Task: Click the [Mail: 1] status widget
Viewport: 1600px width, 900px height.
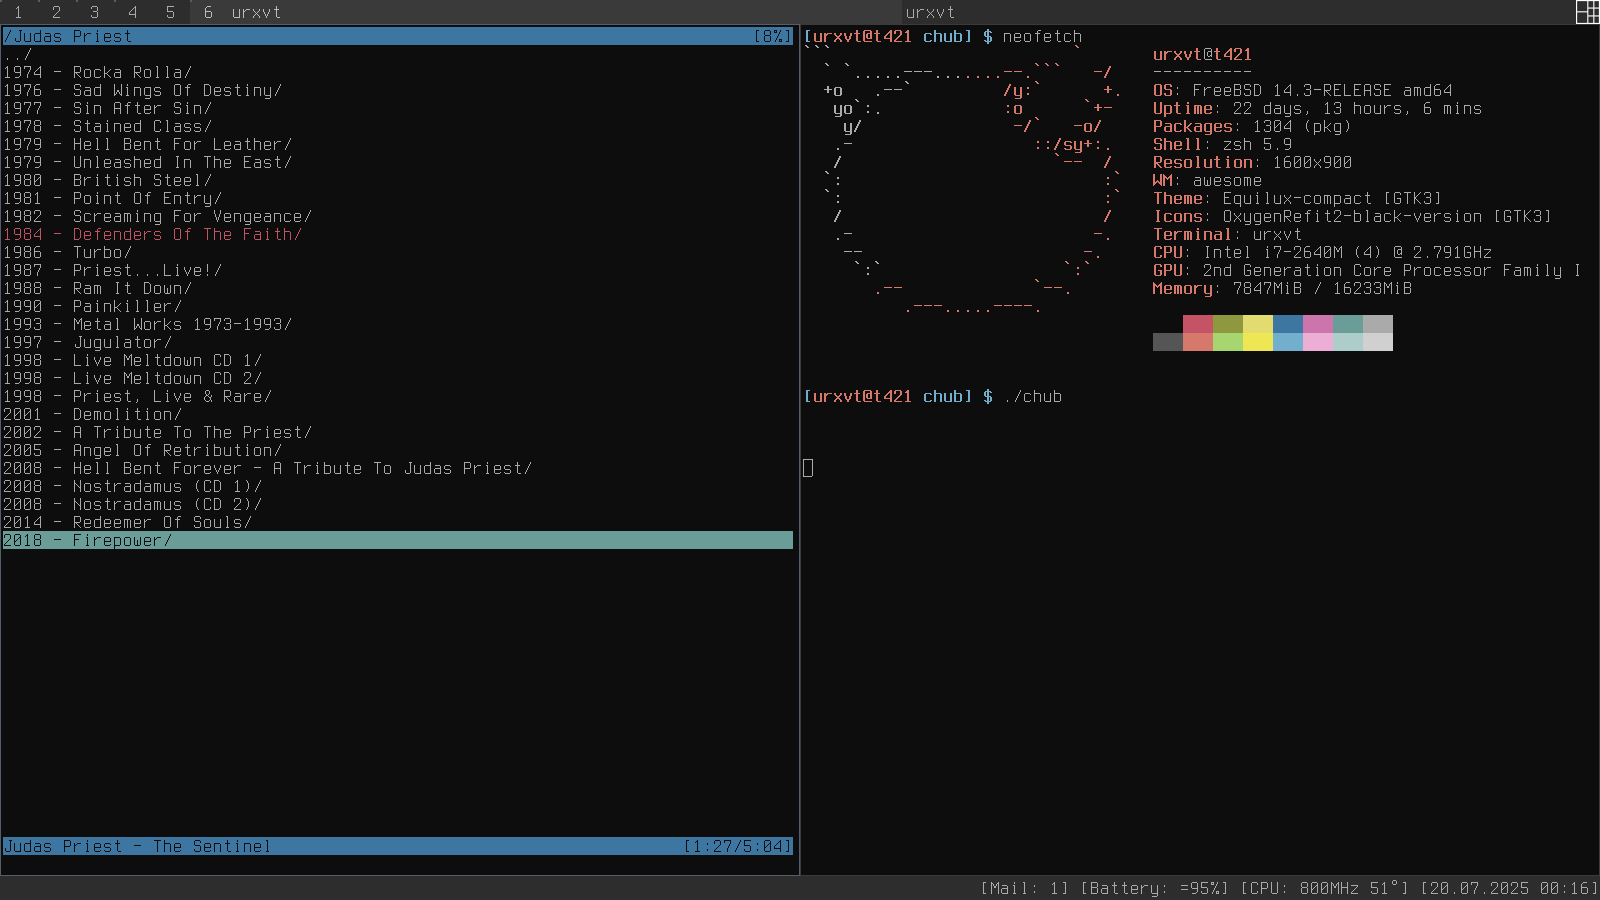Action: (1025, 888)
